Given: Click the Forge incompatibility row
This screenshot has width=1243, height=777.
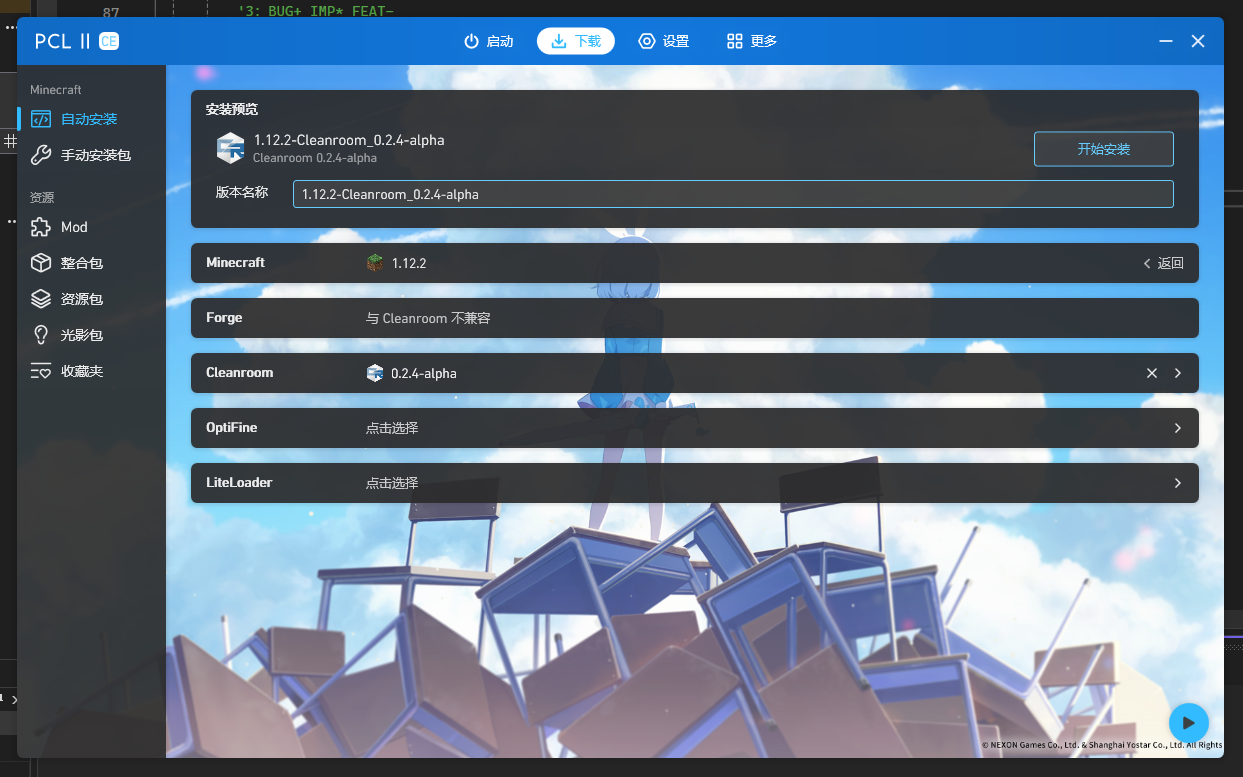Looking at the screenshot, I should click(x=694, y=318).
